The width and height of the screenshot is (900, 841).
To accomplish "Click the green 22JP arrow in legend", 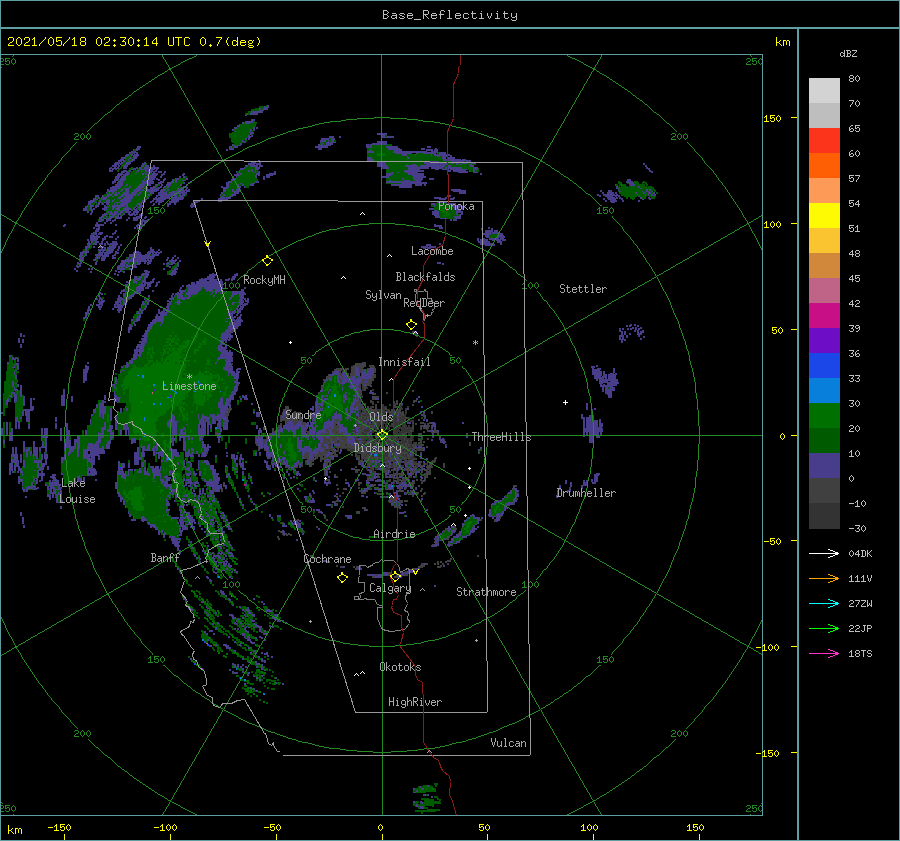I will pyautogui.click(x=824, y=629).
